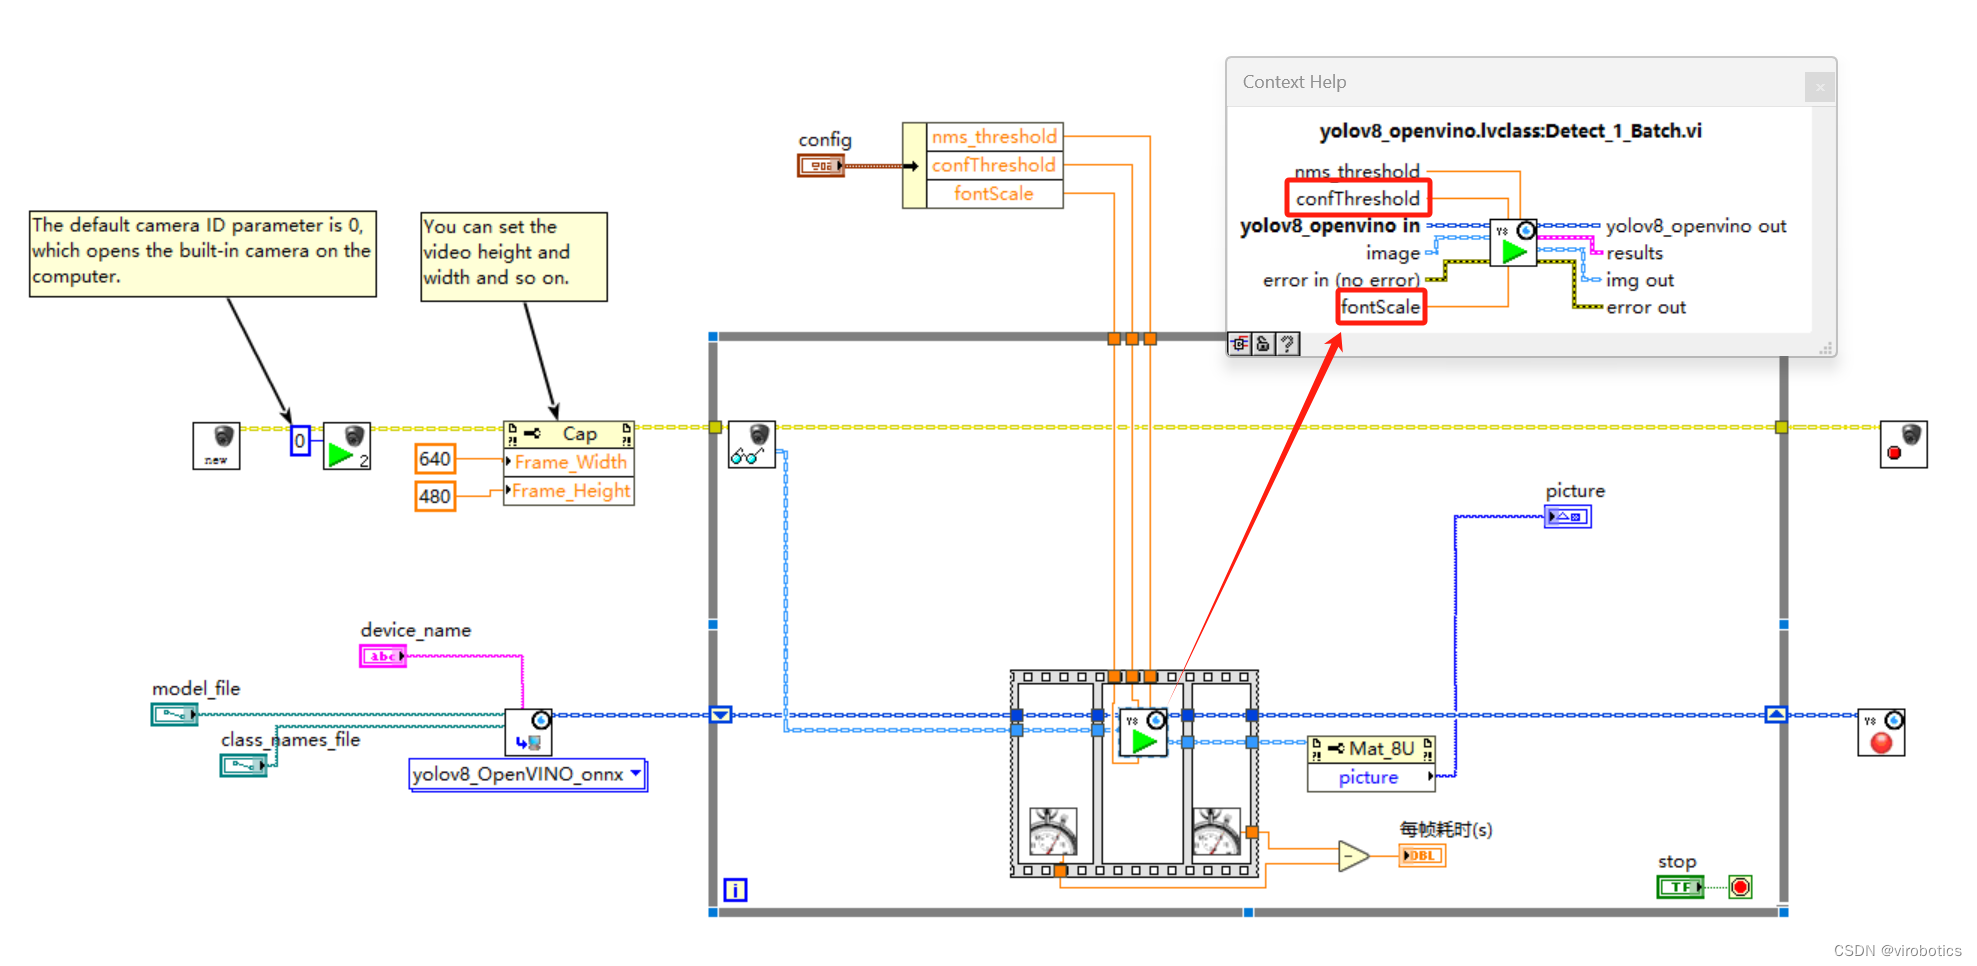Click the Context Help title bar
1977x966 pixels.
1531,82
